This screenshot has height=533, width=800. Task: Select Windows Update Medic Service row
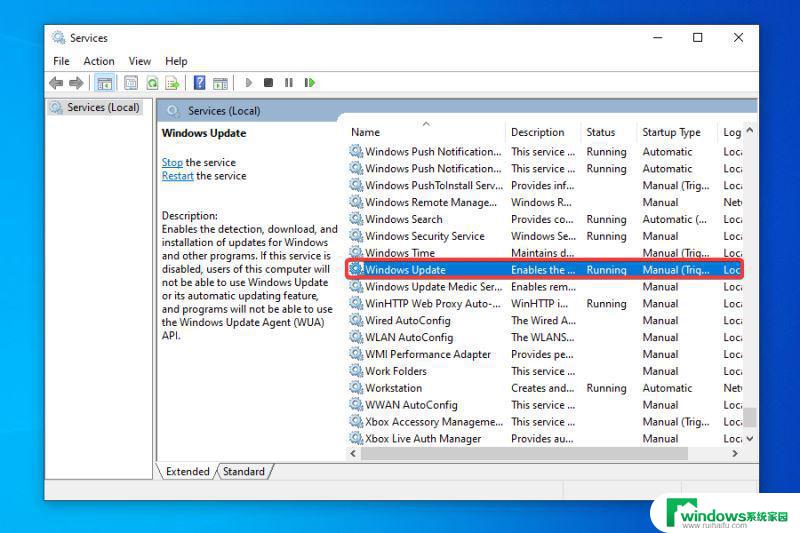tap(545, 287)
